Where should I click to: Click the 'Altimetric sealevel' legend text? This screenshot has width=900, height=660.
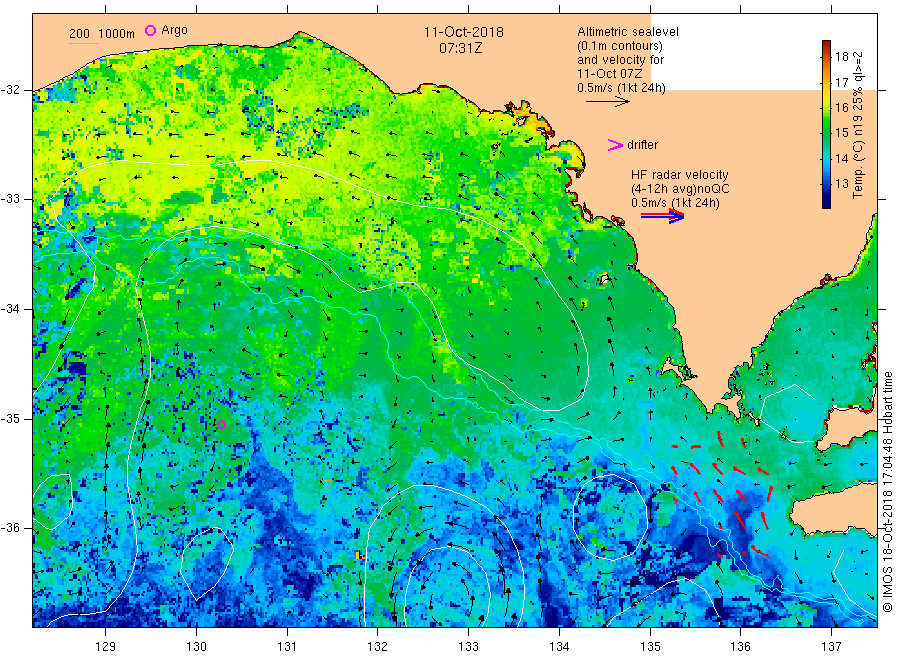pos(627,32)
